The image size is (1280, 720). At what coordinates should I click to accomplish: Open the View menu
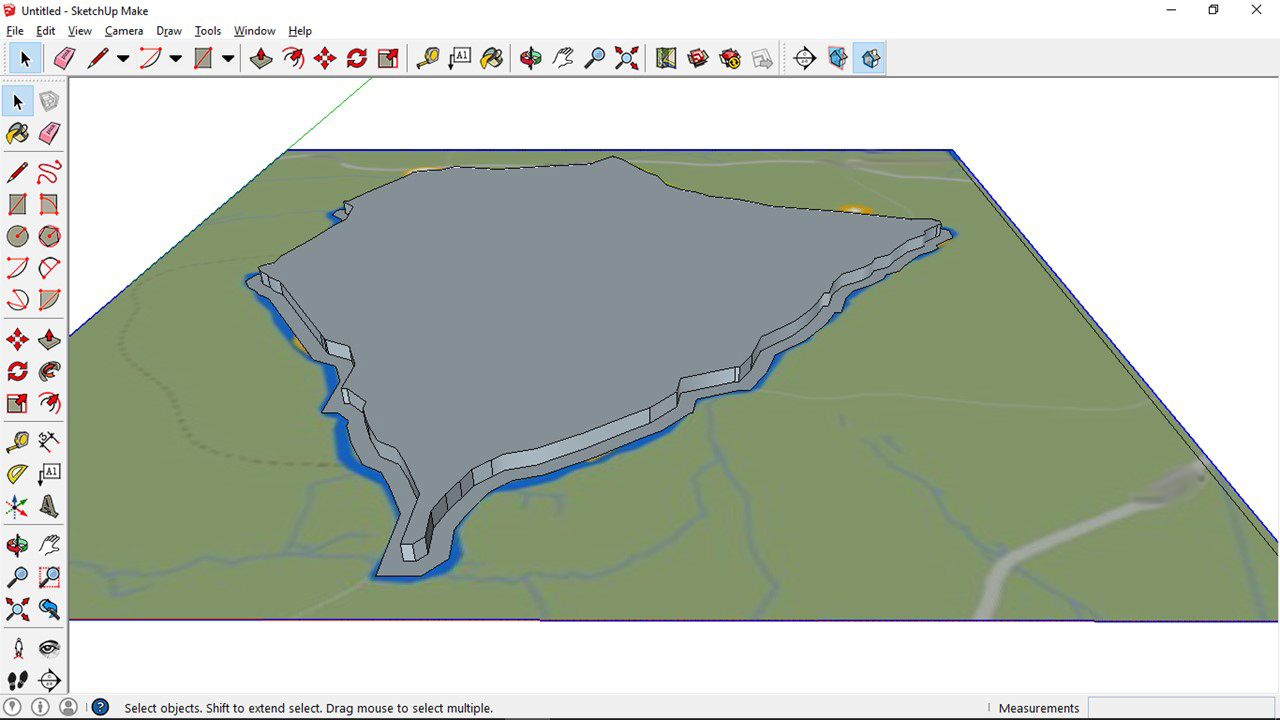[x=80, y=31]
